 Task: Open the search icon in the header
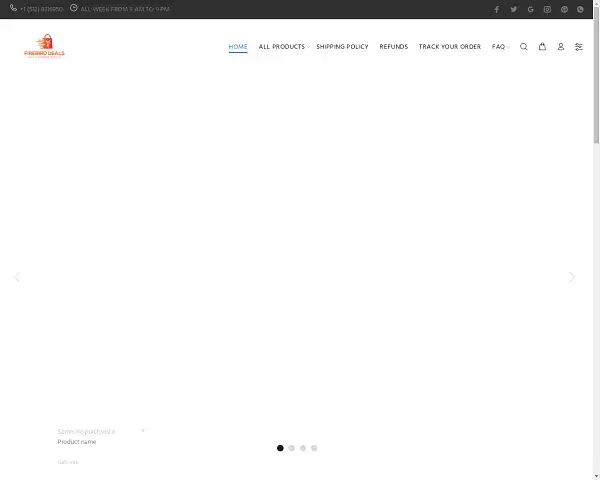pos(523,47)
